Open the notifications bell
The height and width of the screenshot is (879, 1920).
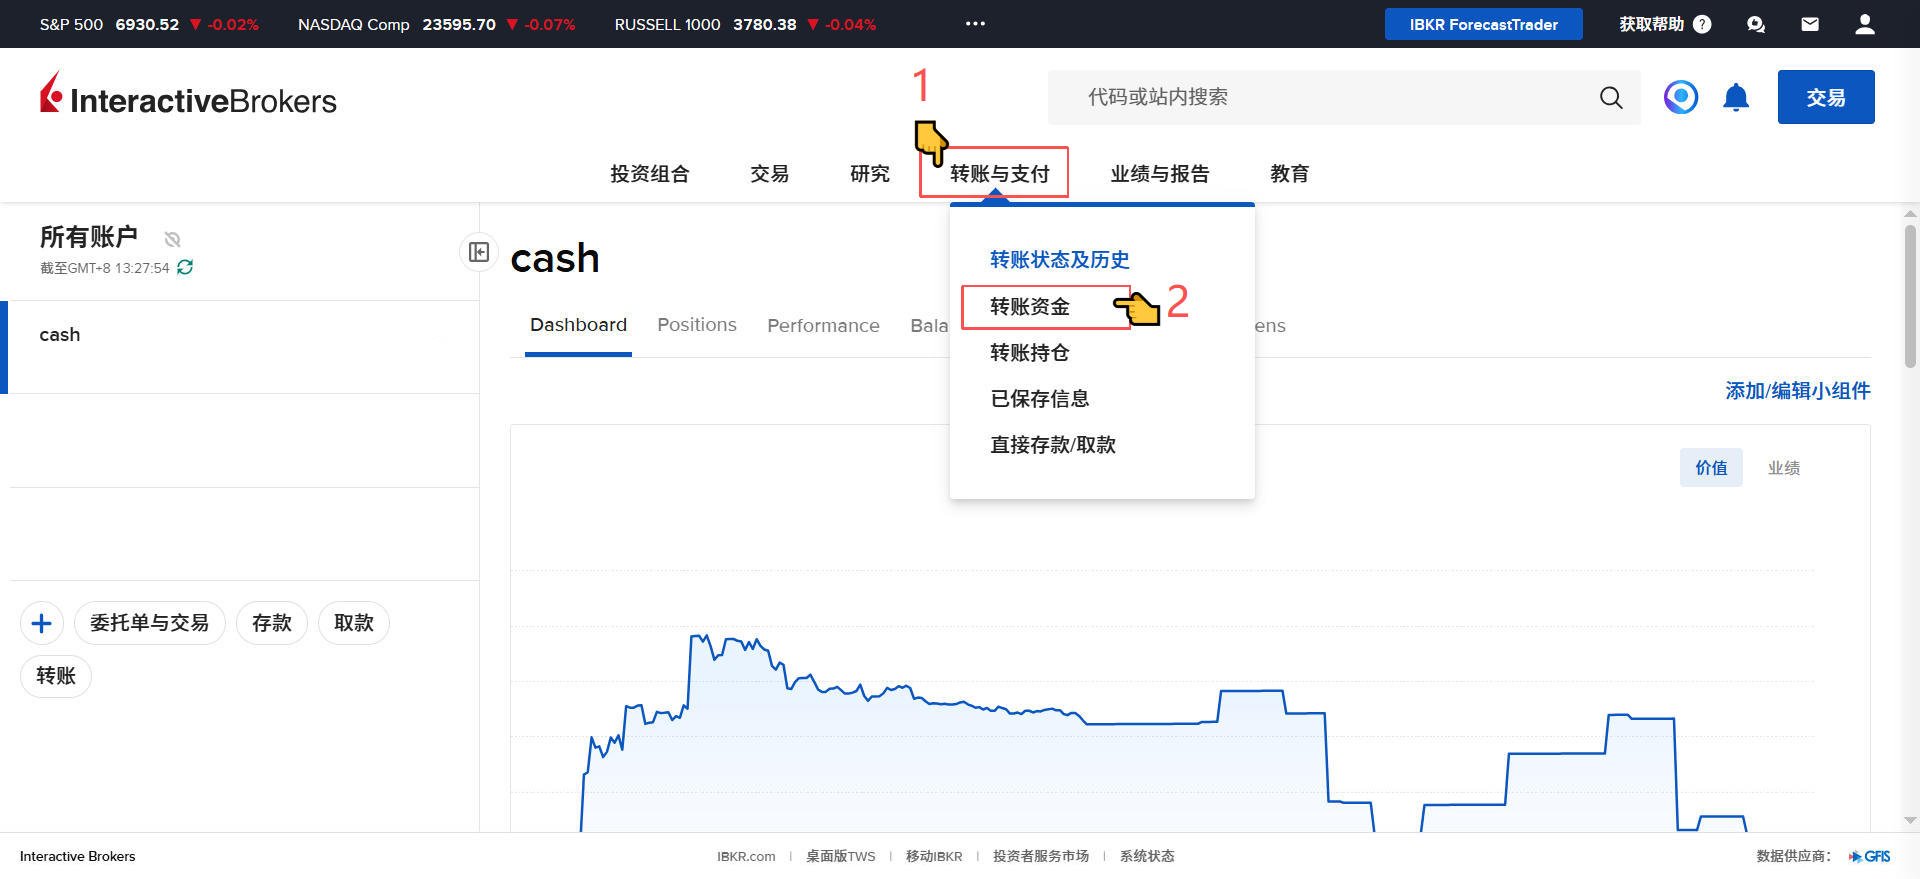[x=1735, y=97]
